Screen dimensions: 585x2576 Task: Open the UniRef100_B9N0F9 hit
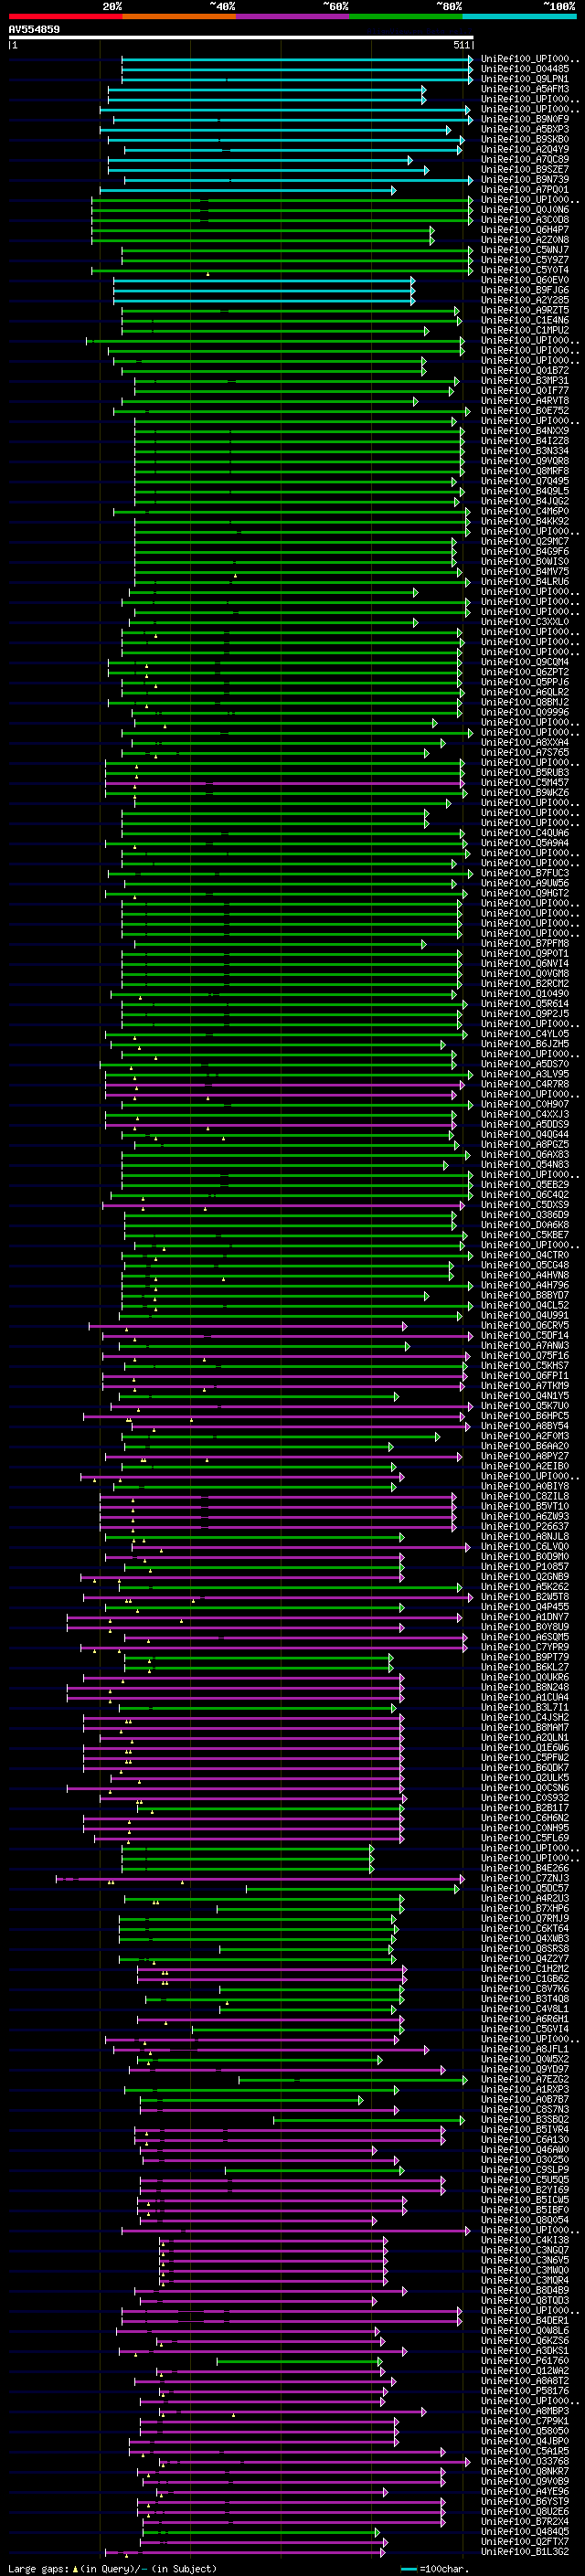524,119
